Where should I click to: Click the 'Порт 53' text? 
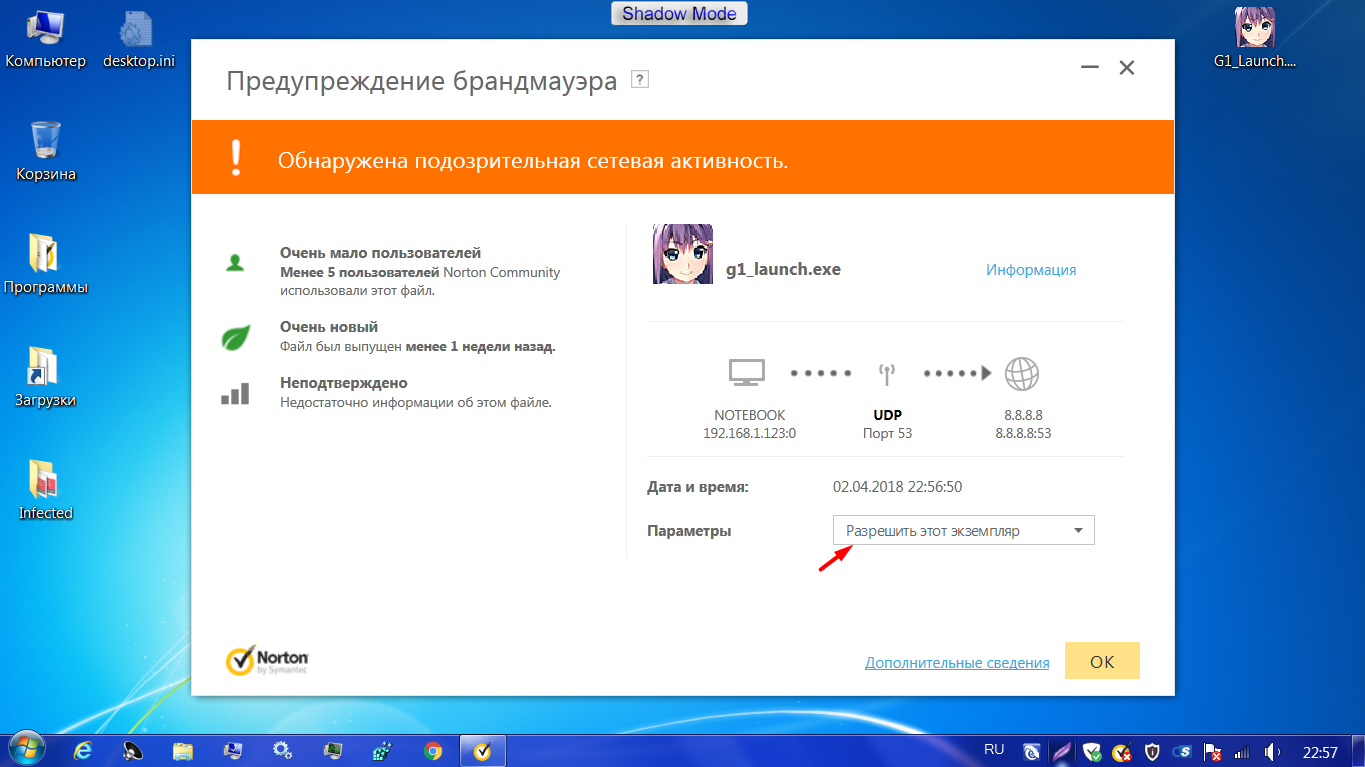pyautogui.click(x=887, y=433)
